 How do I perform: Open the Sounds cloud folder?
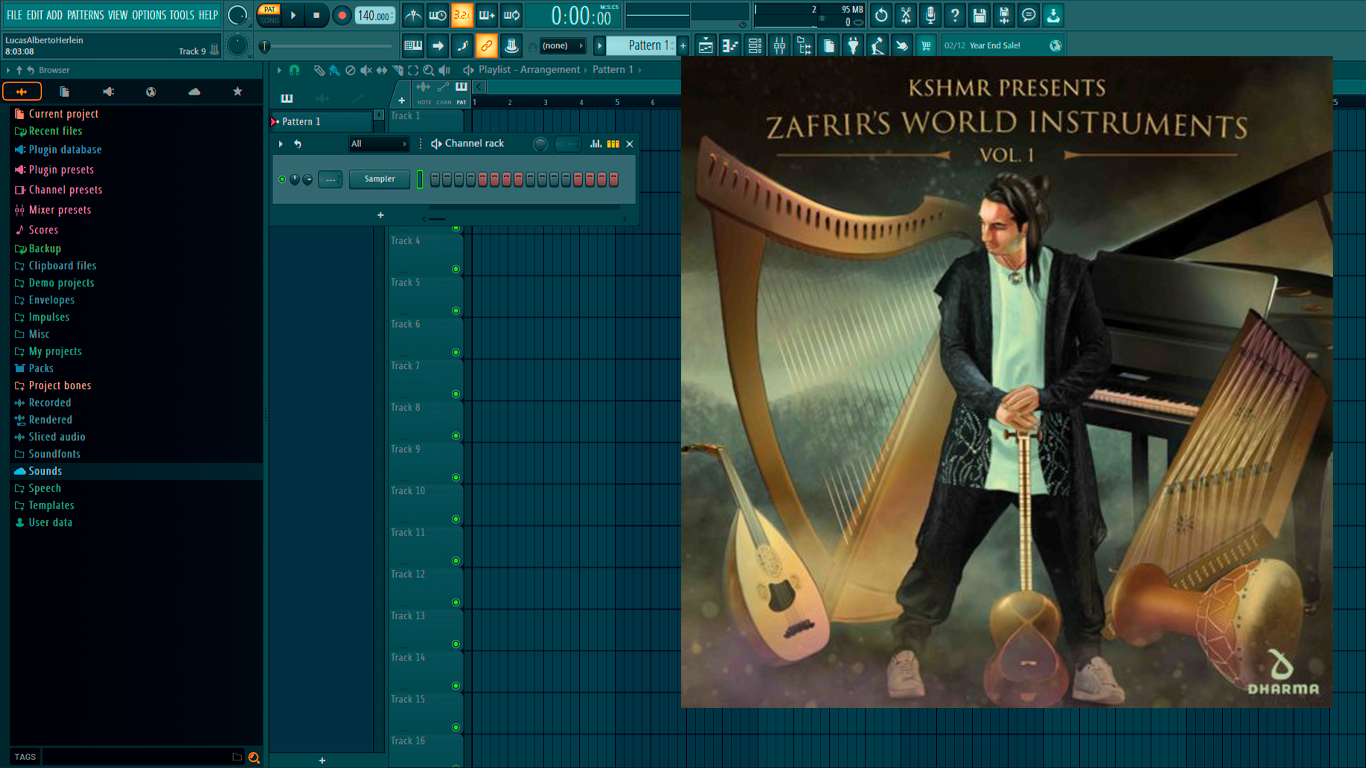click(45, 471)
